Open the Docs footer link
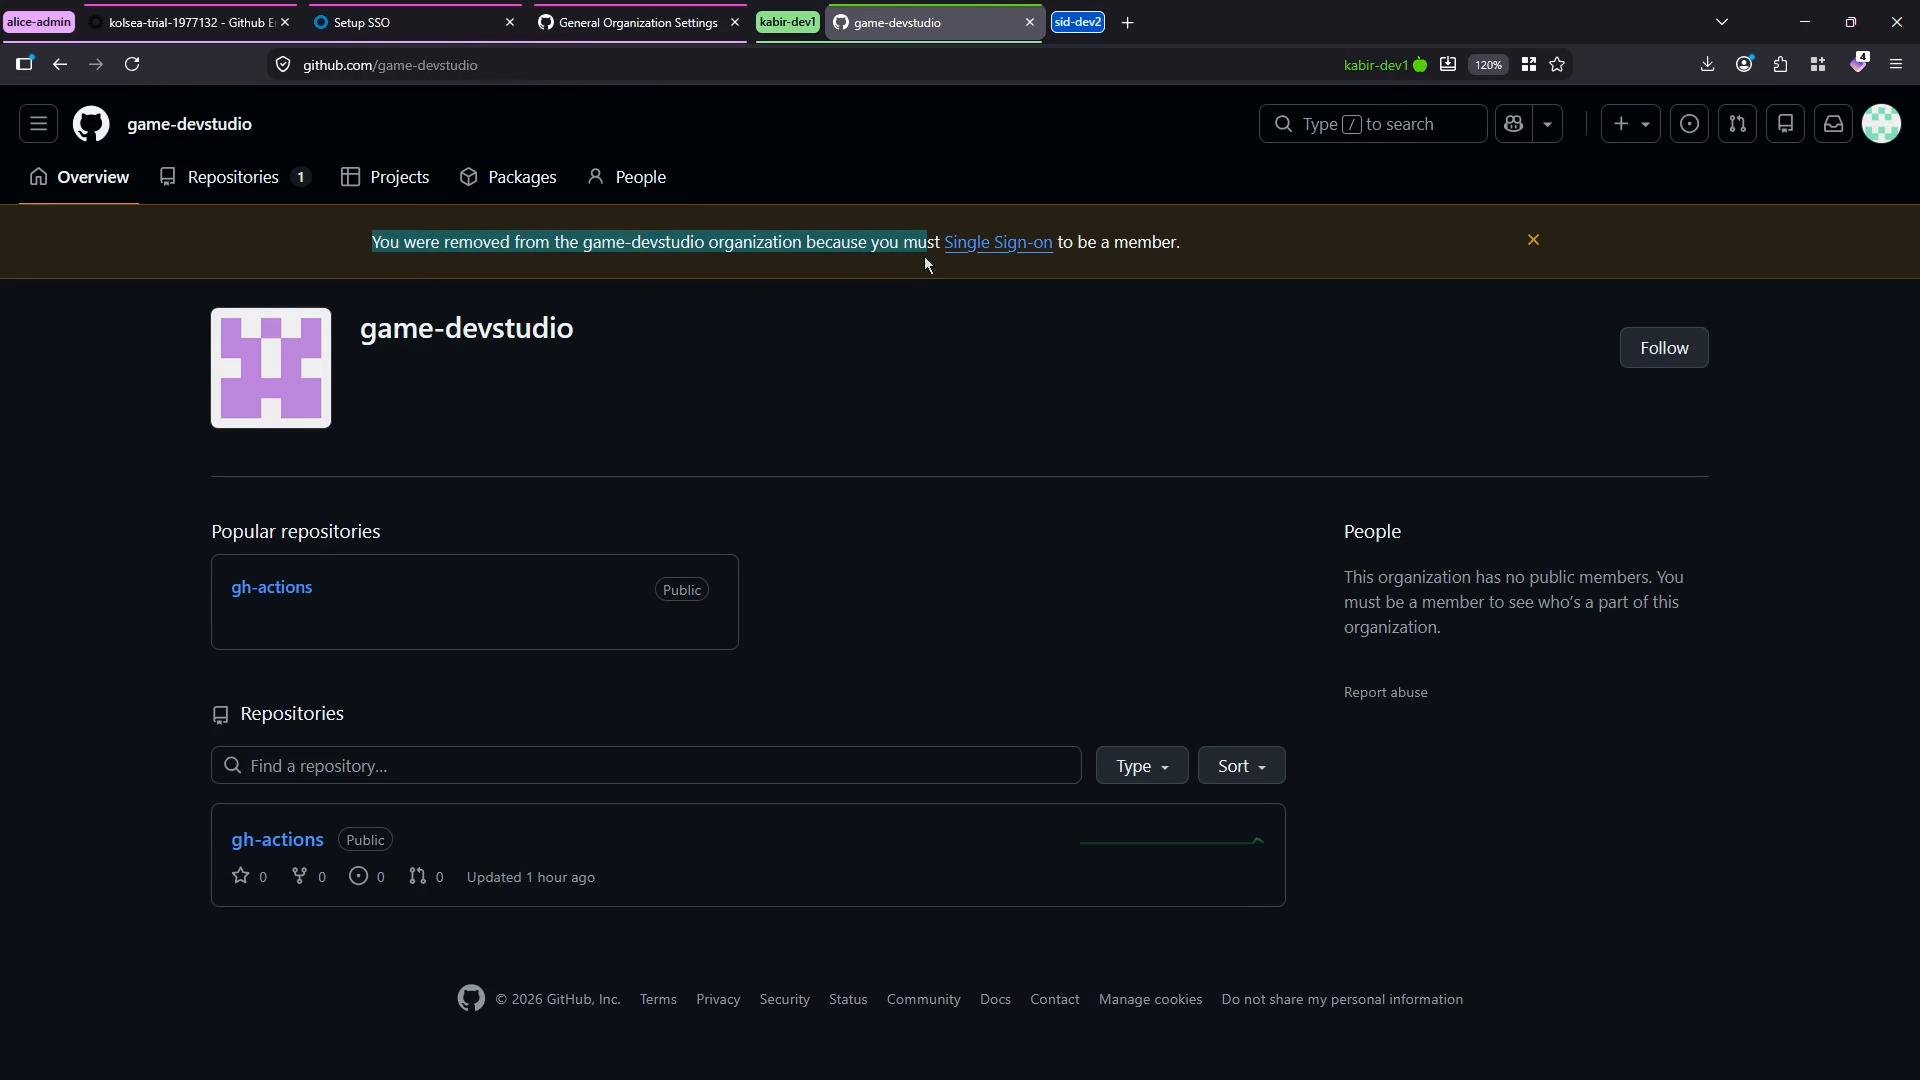This screenshot has height=1080, width=1920. [995, 999]
